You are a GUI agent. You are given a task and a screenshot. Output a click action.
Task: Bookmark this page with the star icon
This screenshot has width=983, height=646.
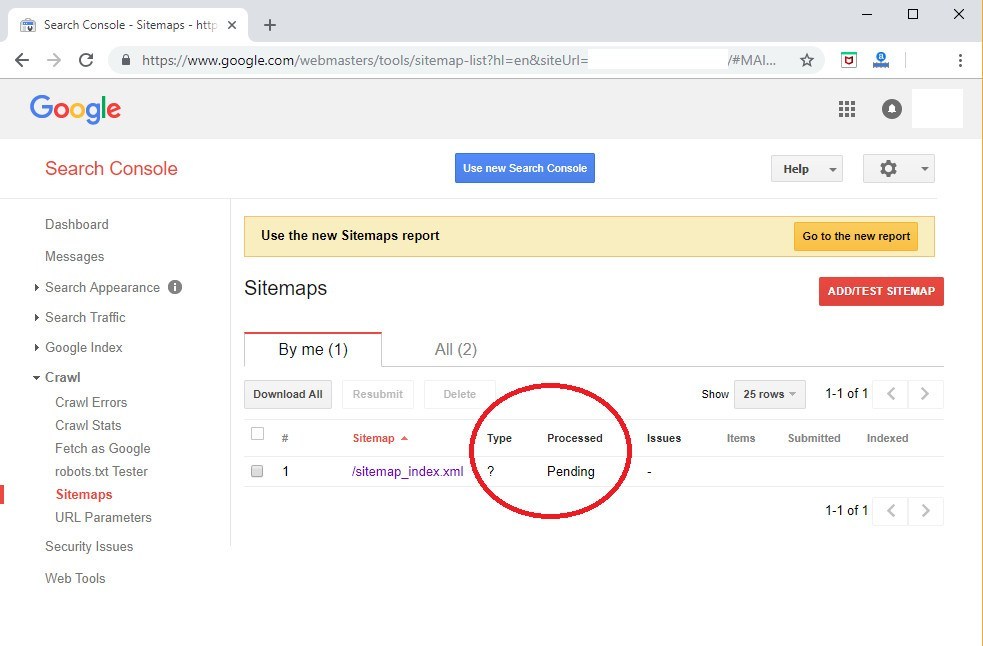point(807,60)
